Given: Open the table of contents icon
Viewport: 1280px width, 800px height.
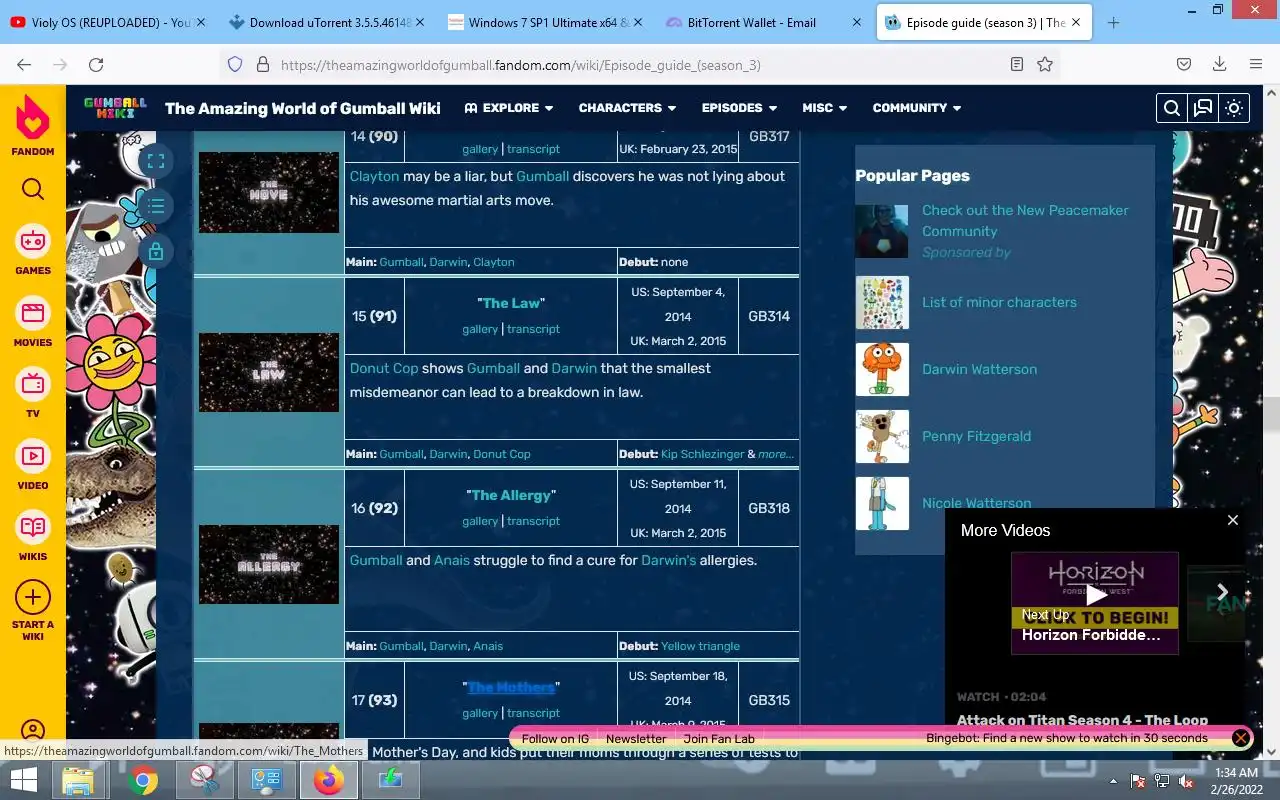Looking at the screenshot, I should [x=155, y=206].
